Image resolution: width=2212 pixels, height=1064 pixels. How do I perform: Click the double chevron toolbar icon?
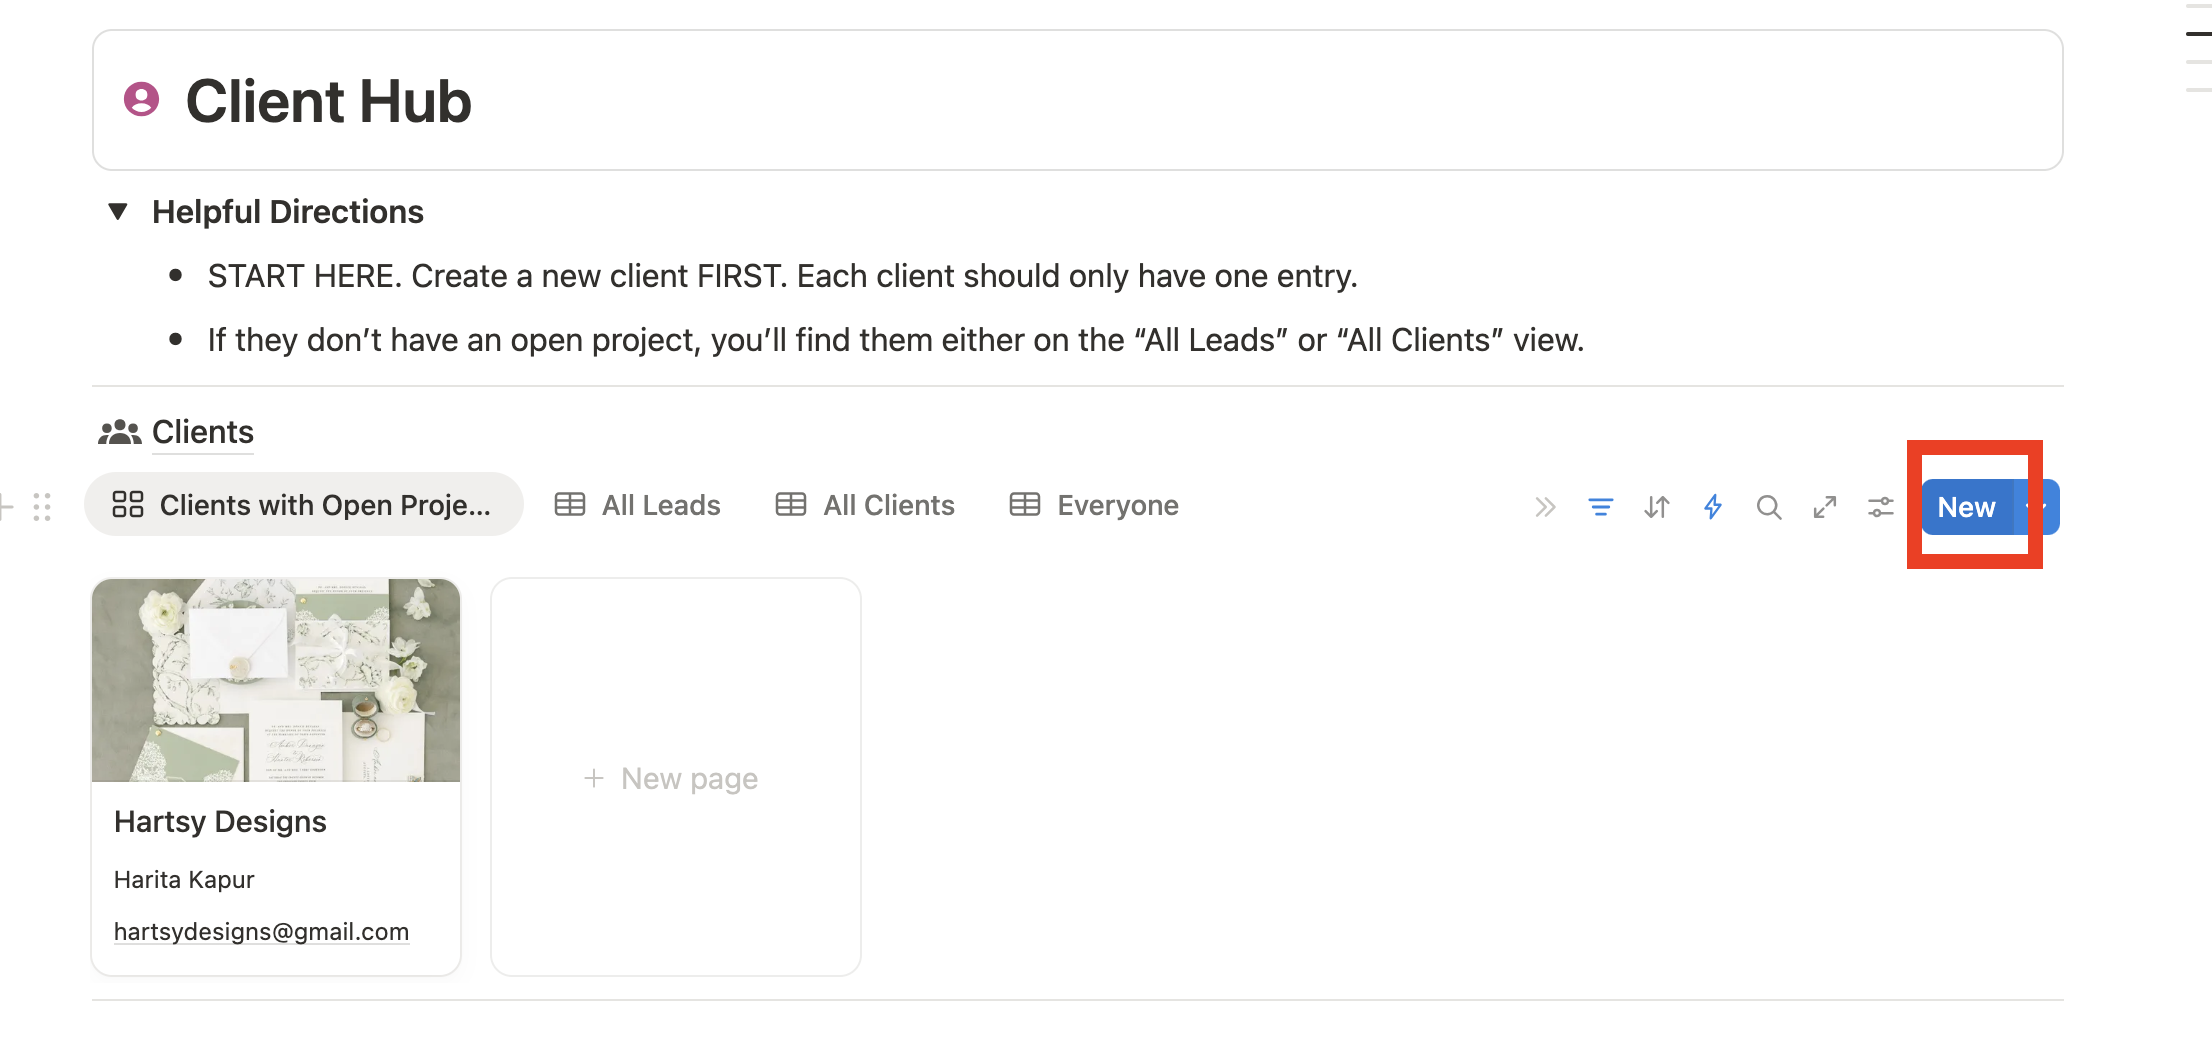point(1545,507)
